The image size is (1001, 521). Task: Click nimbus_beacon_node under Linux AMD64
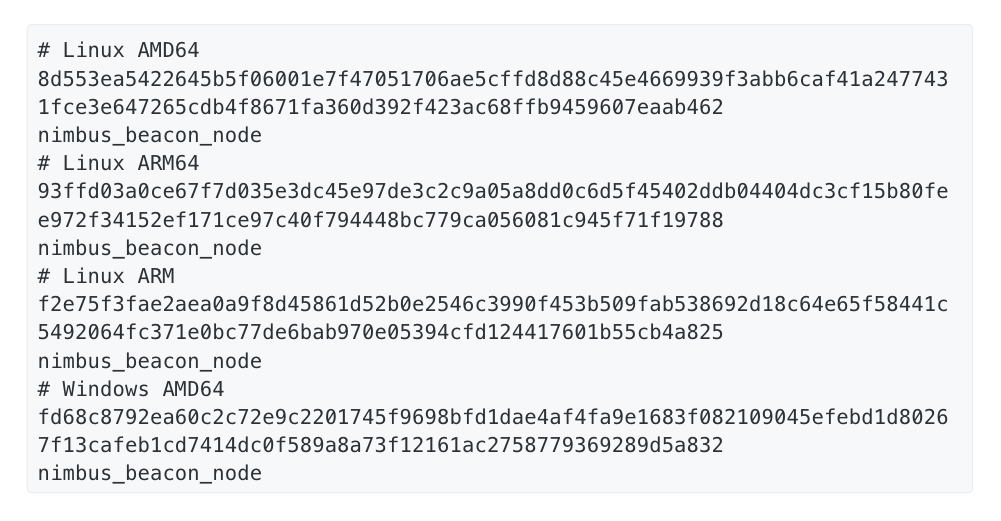coord(150,135)
